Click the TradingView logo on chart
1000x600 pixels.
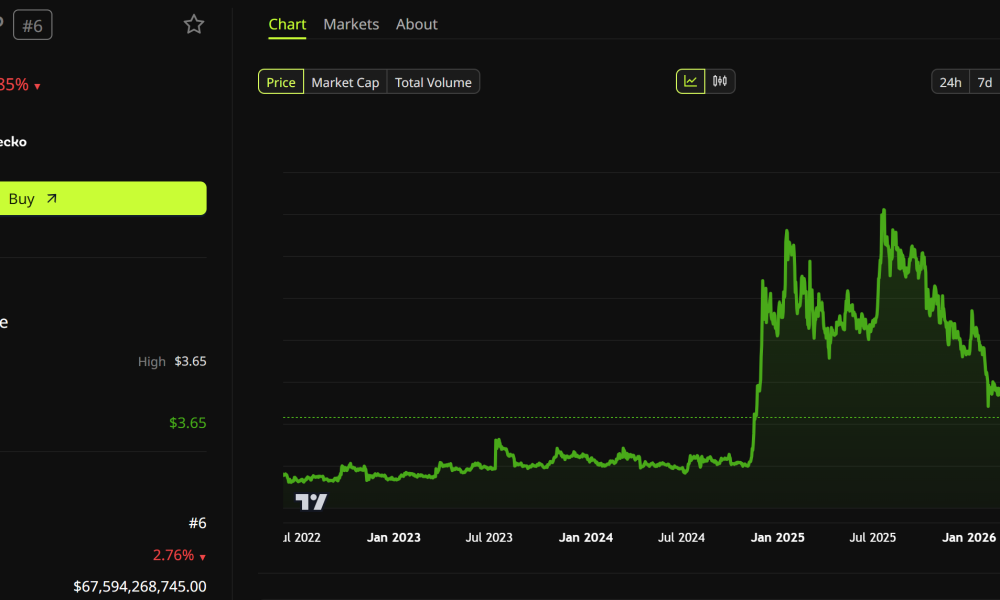coord(311,502)
